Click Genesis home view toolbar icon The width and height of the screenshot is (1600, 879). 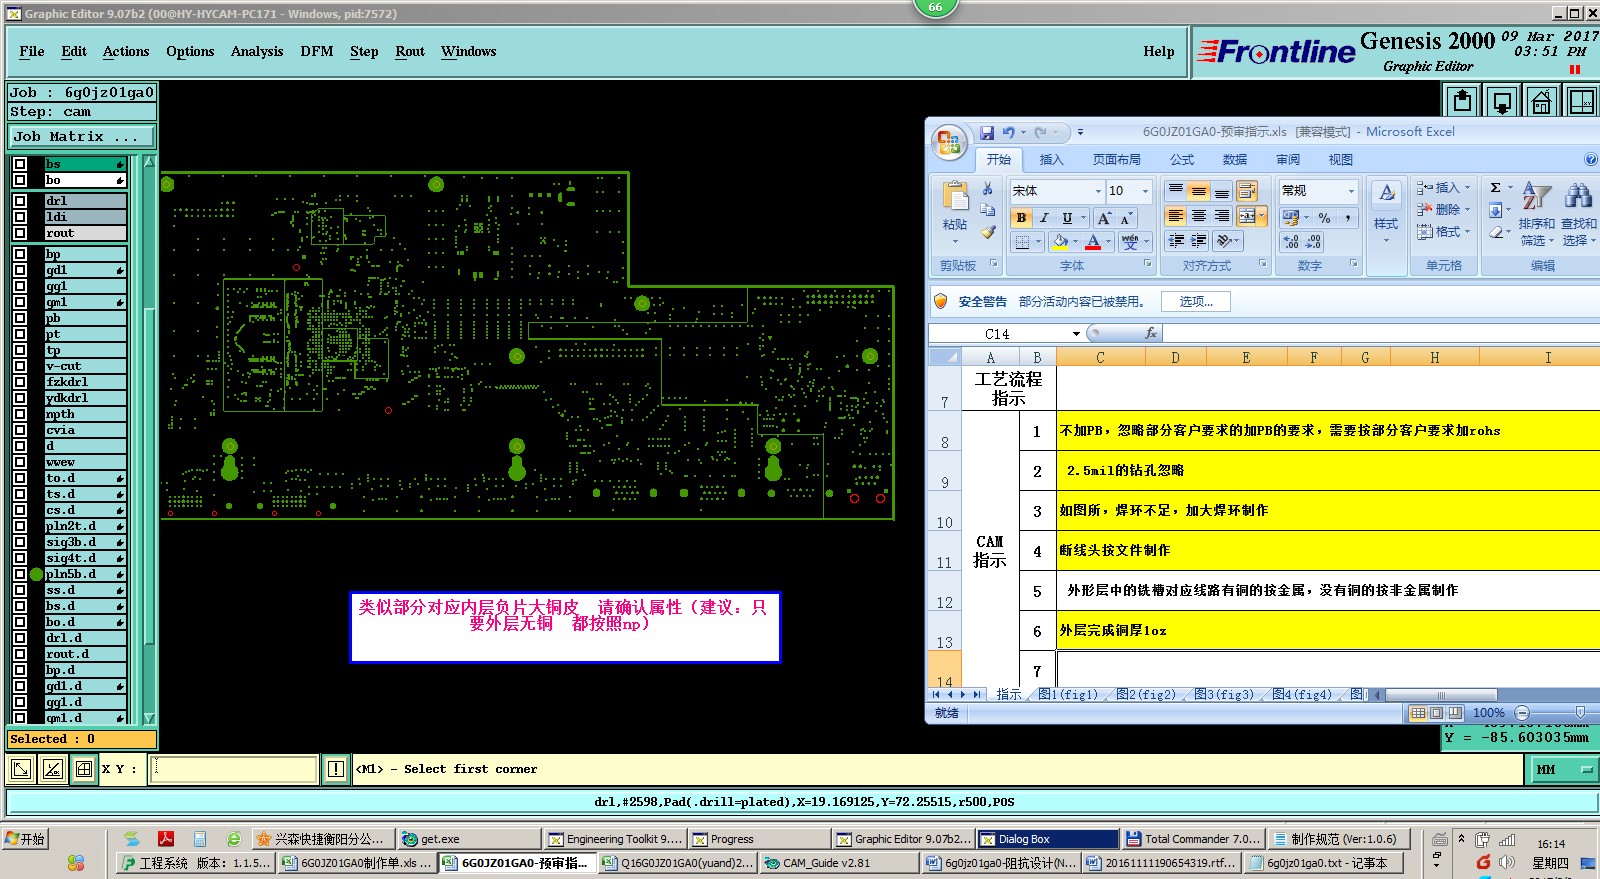click(1541, 101)
